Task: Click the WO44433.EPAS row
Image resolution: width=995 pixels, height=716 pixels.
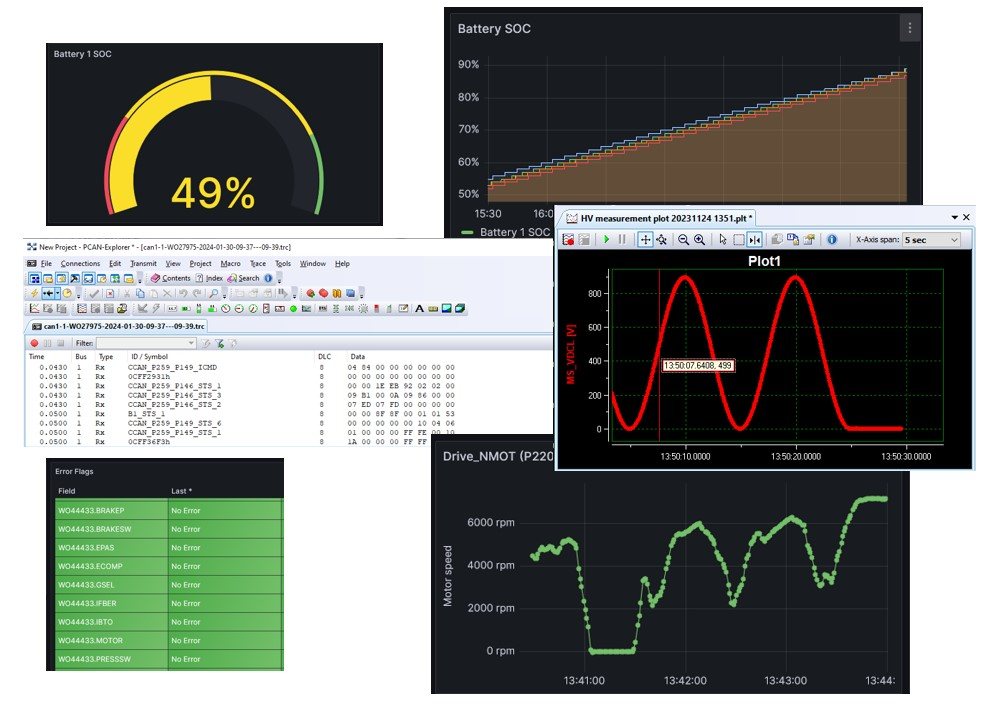Action: point(169,547)
